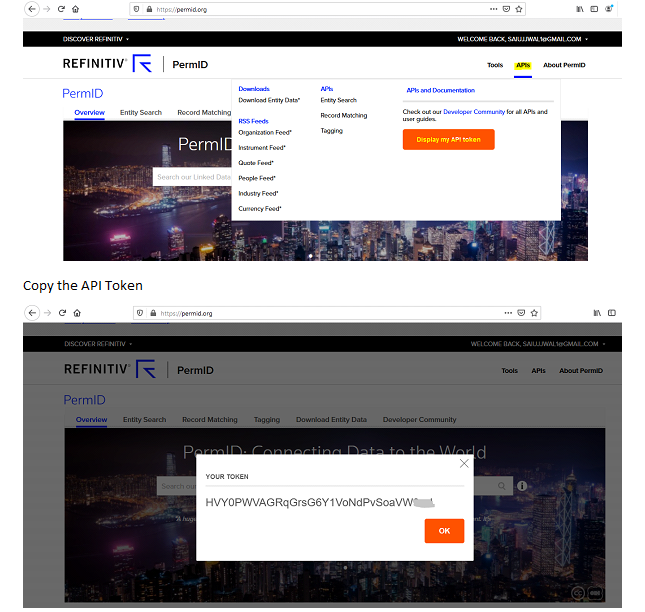This screenshot has height=612, width=645.
Task: Click padlock icon in lower address bar
Action: pos(153,313)
